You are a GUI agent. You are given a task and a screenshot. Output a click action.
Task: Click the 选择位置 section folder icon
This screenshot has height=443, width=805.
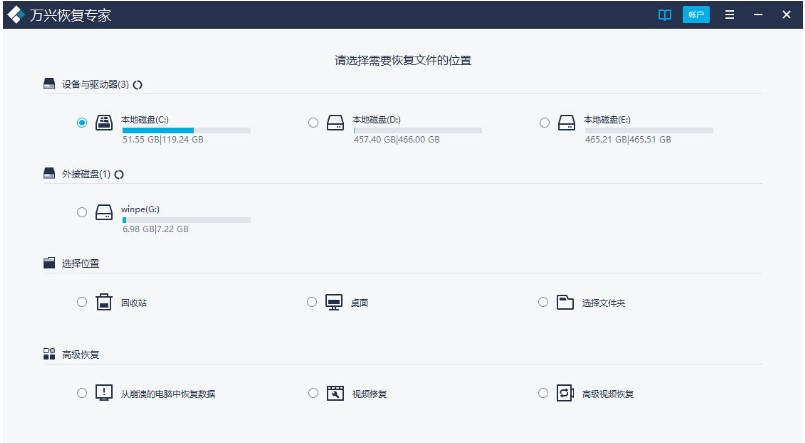[x=49, y=263]
